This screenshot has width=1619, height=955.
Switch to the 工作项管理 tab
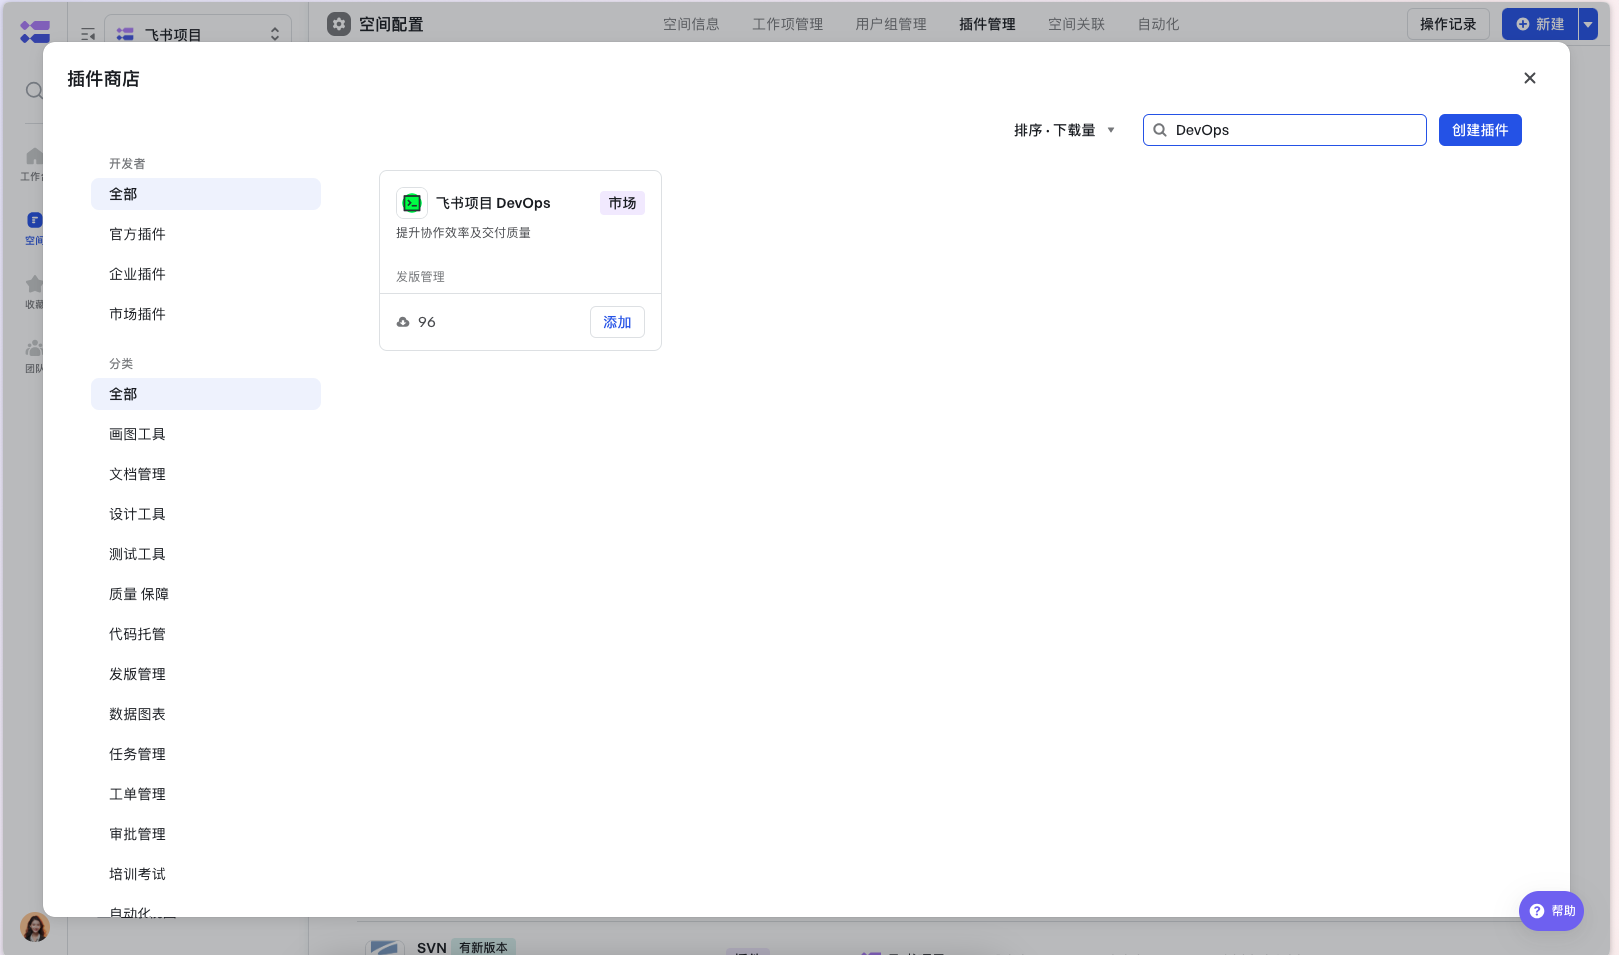(787, 24)
